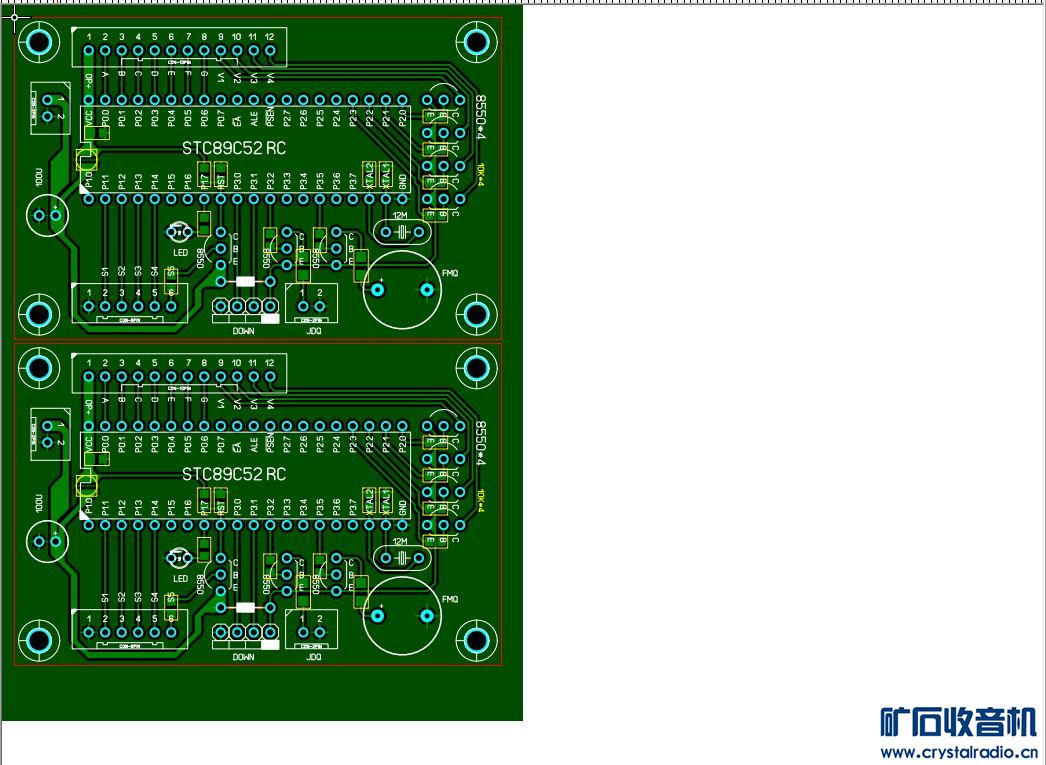This screenshot has height=765, width=1046.
Task: Click the 100U capacitor label on lower board
Action: point(39,504)
